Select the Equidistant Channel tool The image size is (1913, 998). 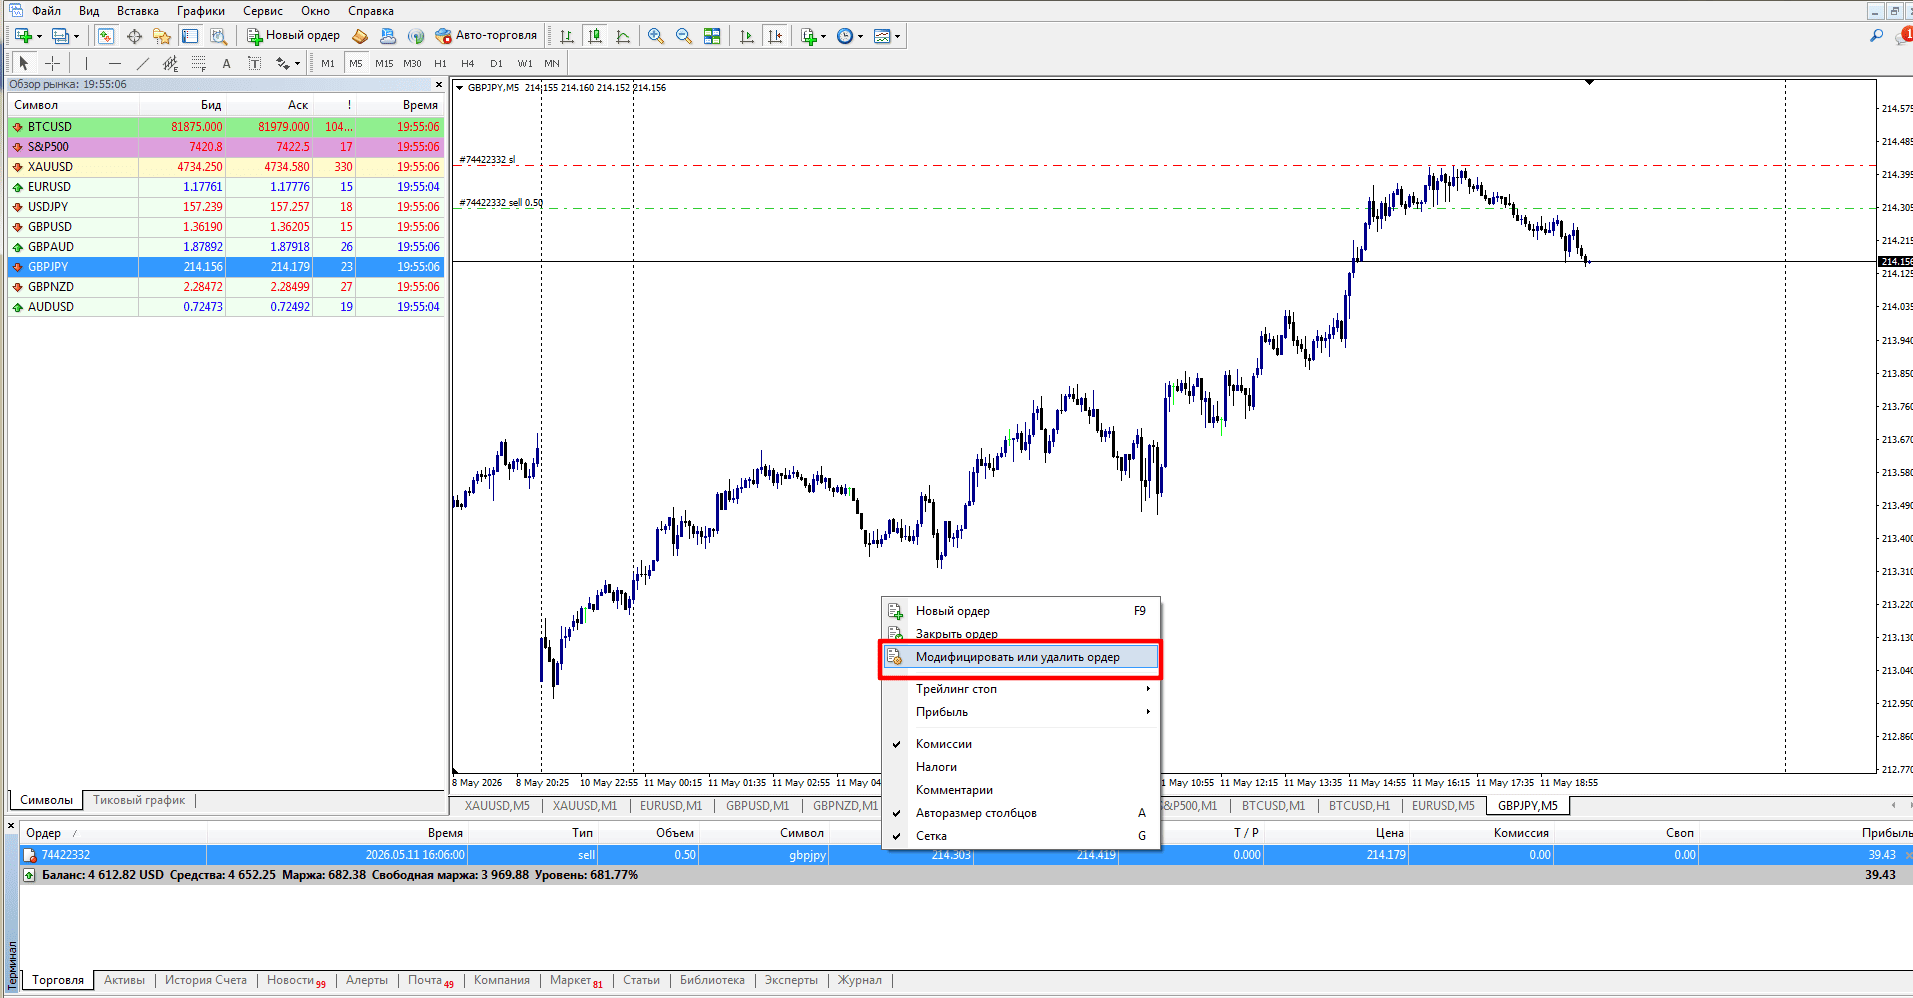(x=171, y=63)
